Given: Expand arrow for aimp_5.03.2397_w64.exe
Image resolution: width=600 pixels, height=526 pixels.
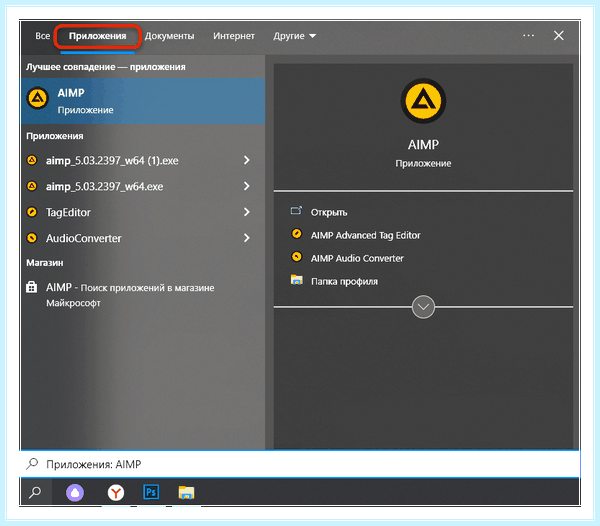Looking at the screenshot, I should pos(247,186).
